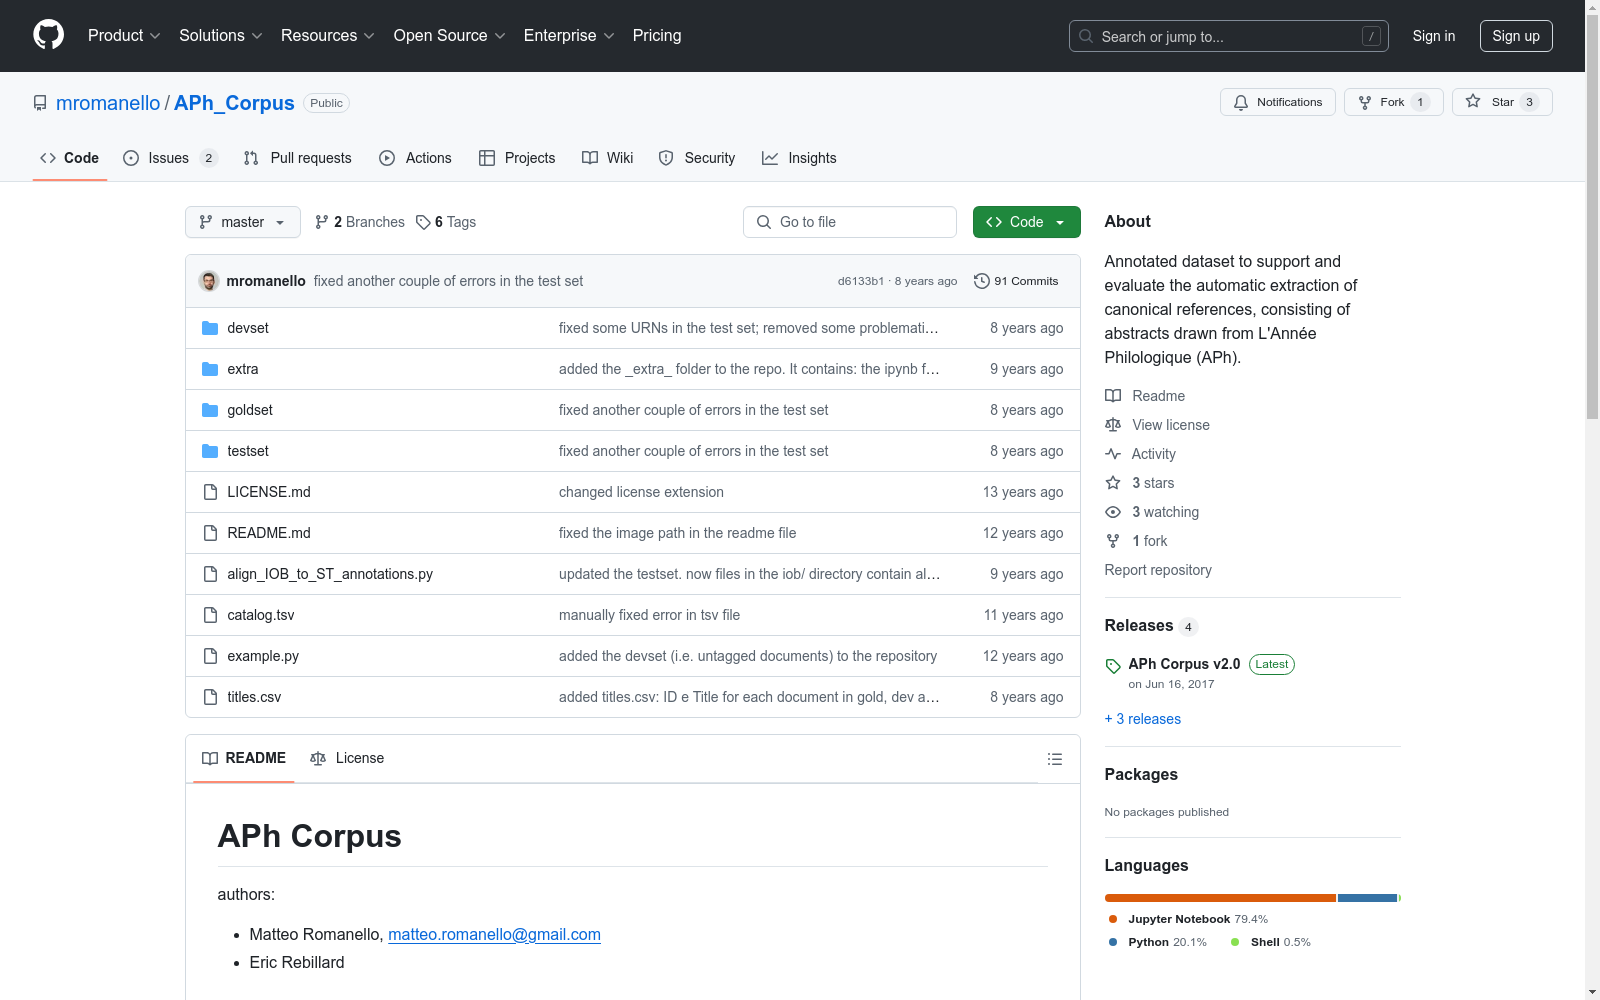Open the Pricing link
Image resolution: width=1600 pixels, height=1000 pixels.
click(x=657, y=35)
